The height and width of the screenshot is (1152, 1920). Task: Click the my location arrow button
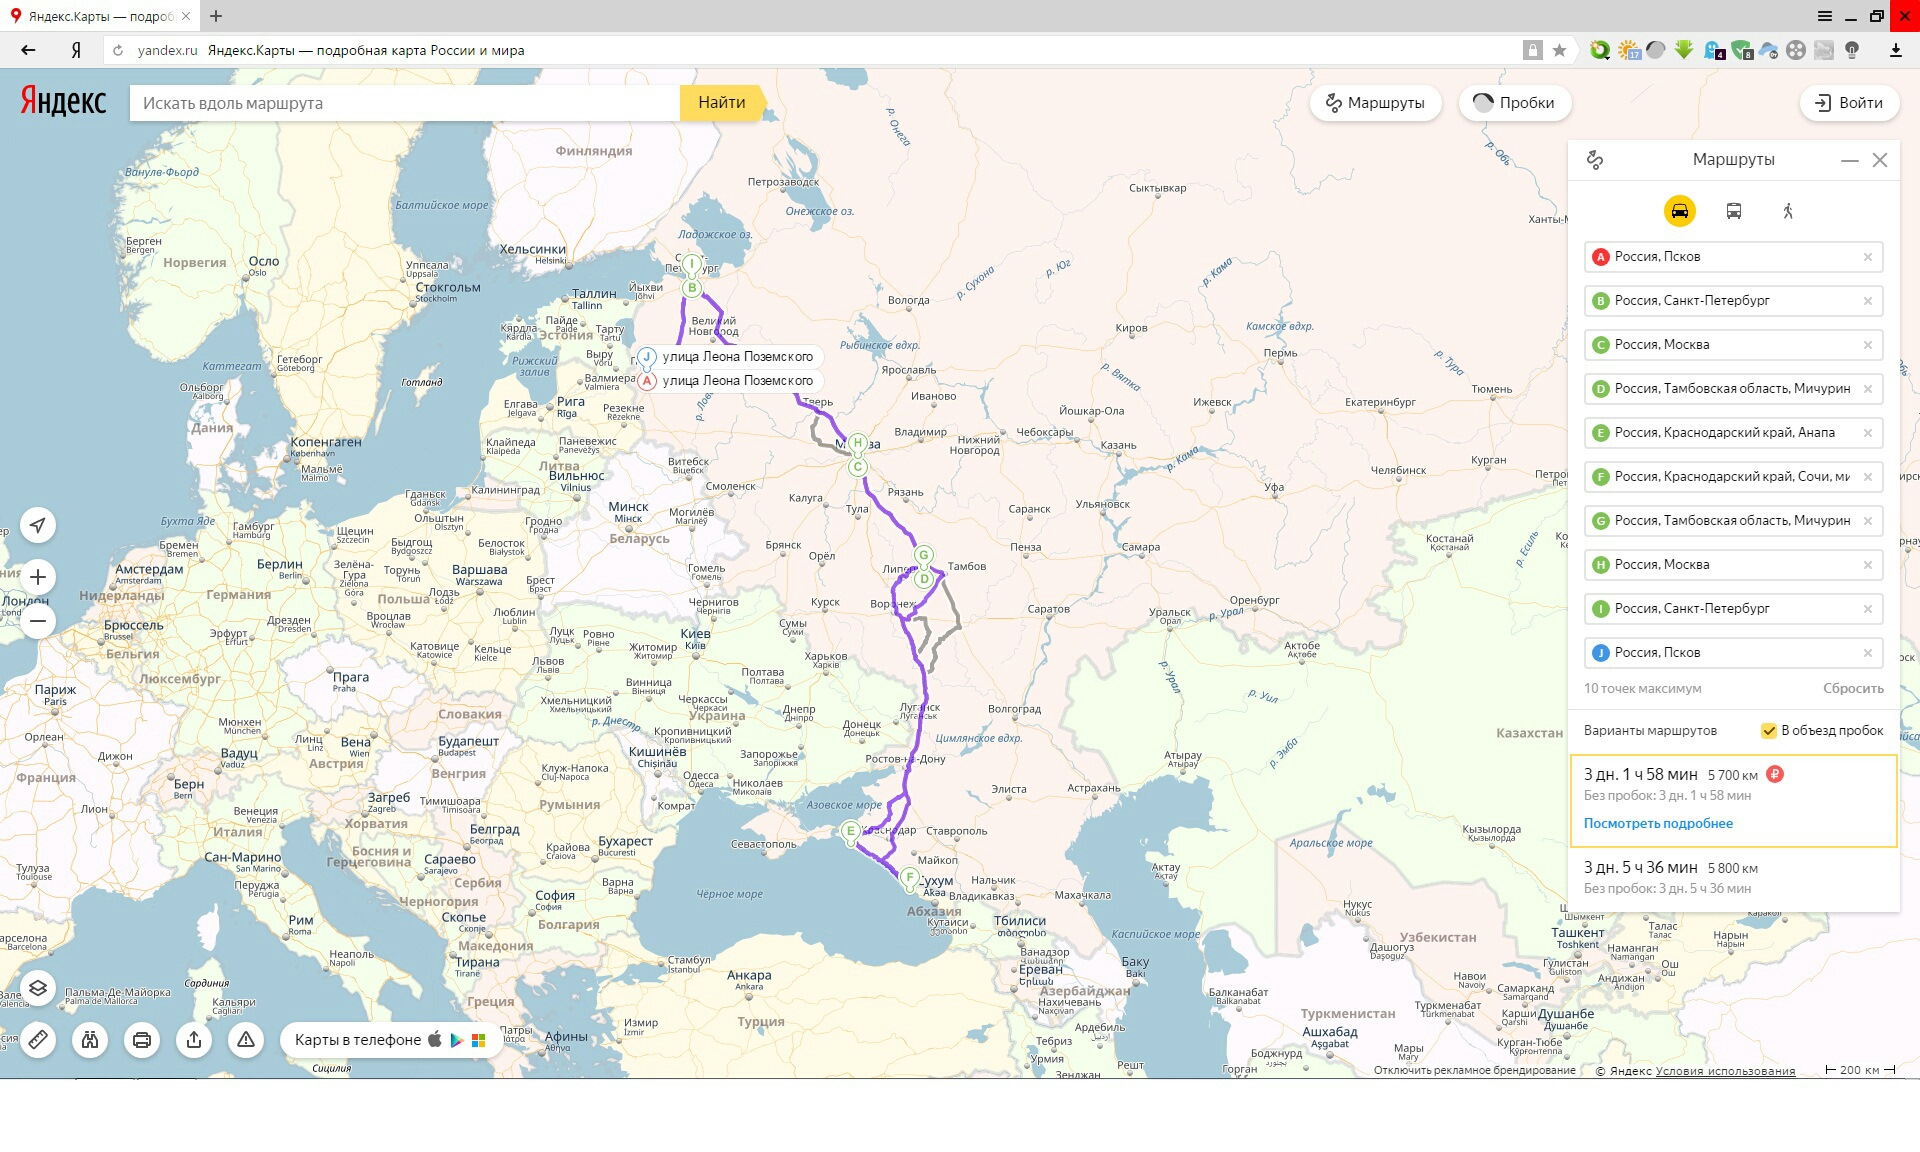click(x=38, y=525)
